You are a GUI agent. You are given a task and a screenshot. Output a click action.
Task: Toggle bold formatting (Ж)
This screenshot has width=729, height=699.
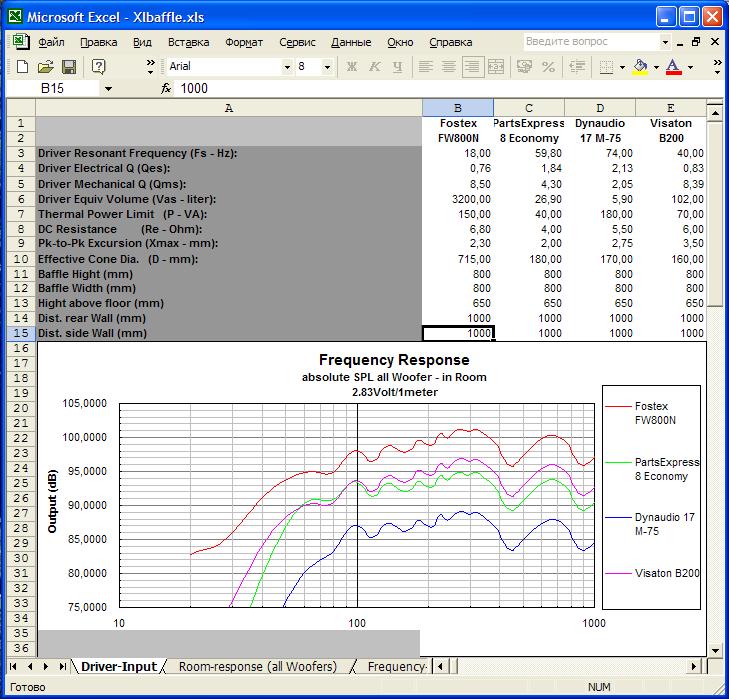351,67
